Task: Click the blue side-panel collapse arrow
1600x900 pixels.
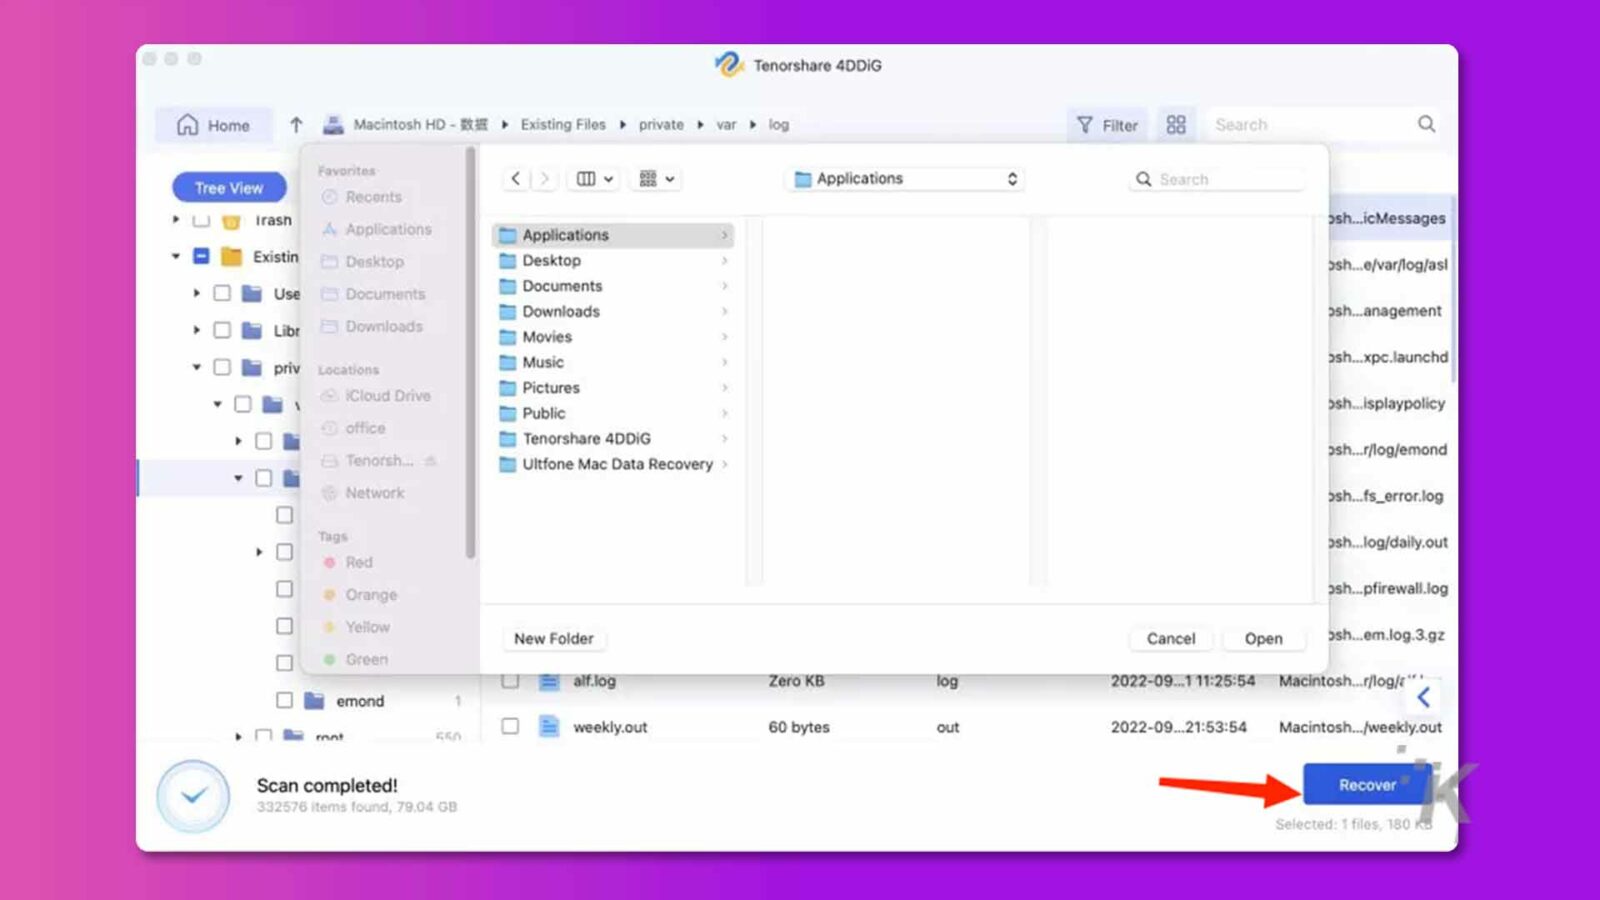Action: click(1424, 697)
